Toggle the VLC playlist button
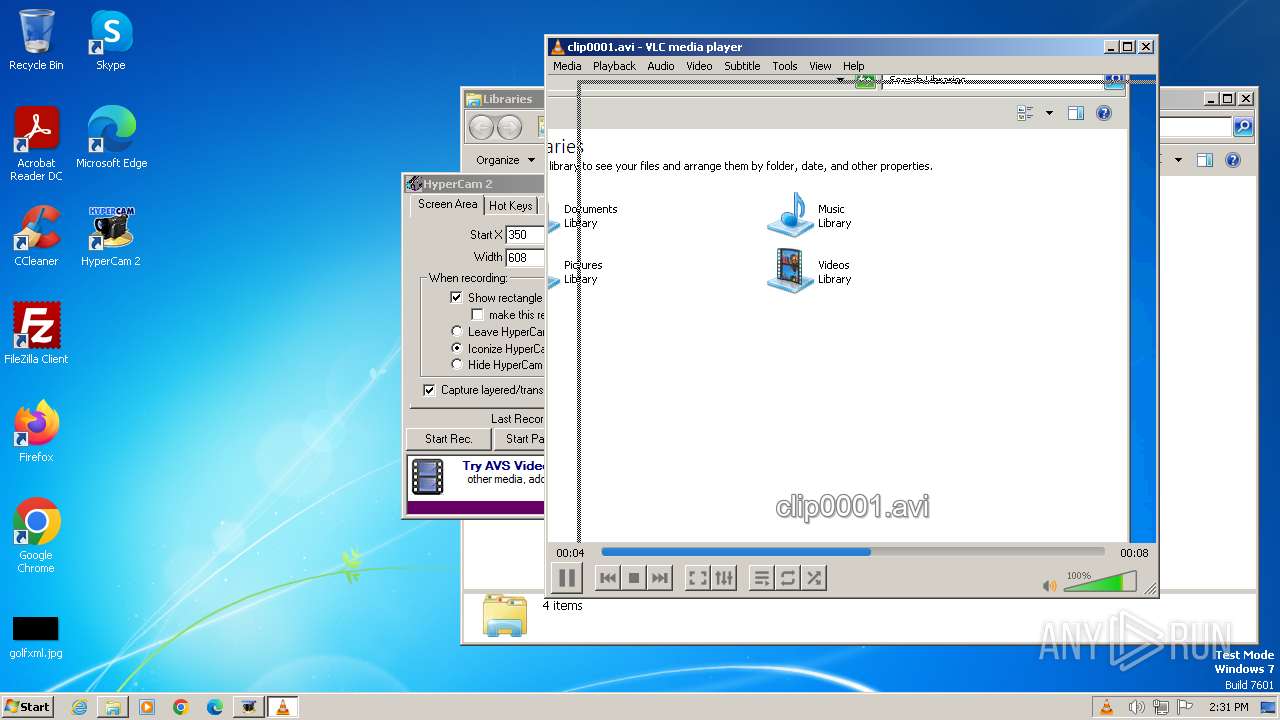This screenshot has height=720, width=1280. point(762,578)
